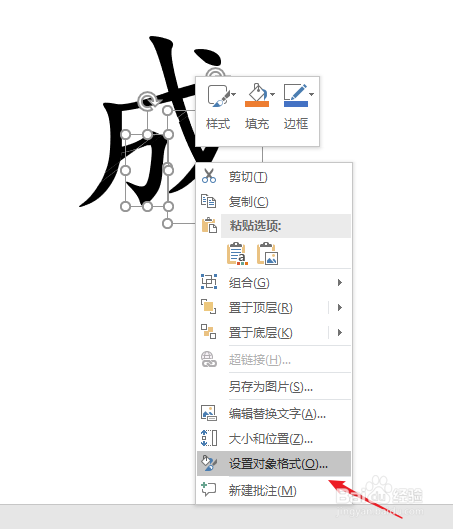Click the blue outline color bar
Viewport: 453px width, 529px height.
pyautogui.click(x=296, y=104)
